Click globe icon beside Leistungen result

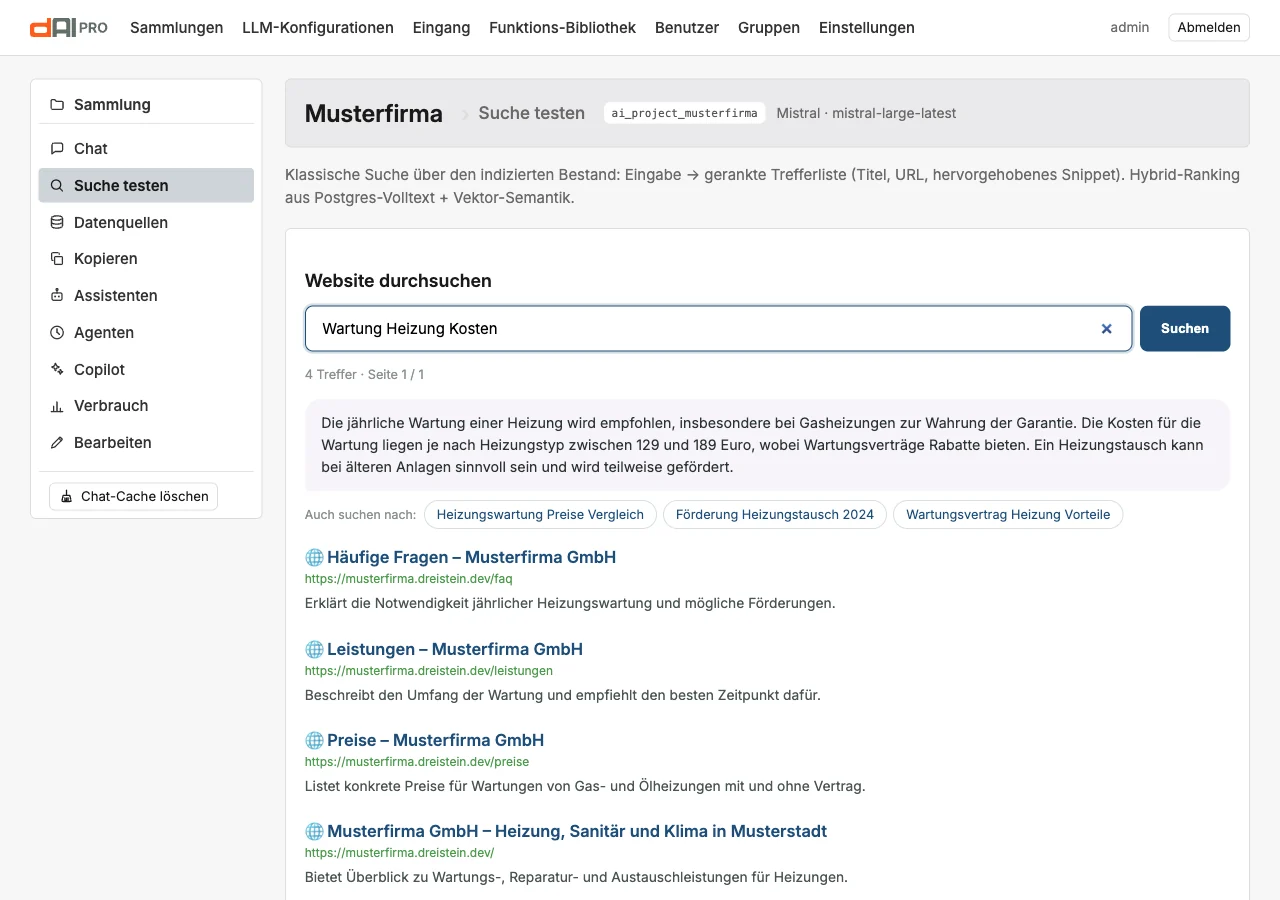(314, 650)
